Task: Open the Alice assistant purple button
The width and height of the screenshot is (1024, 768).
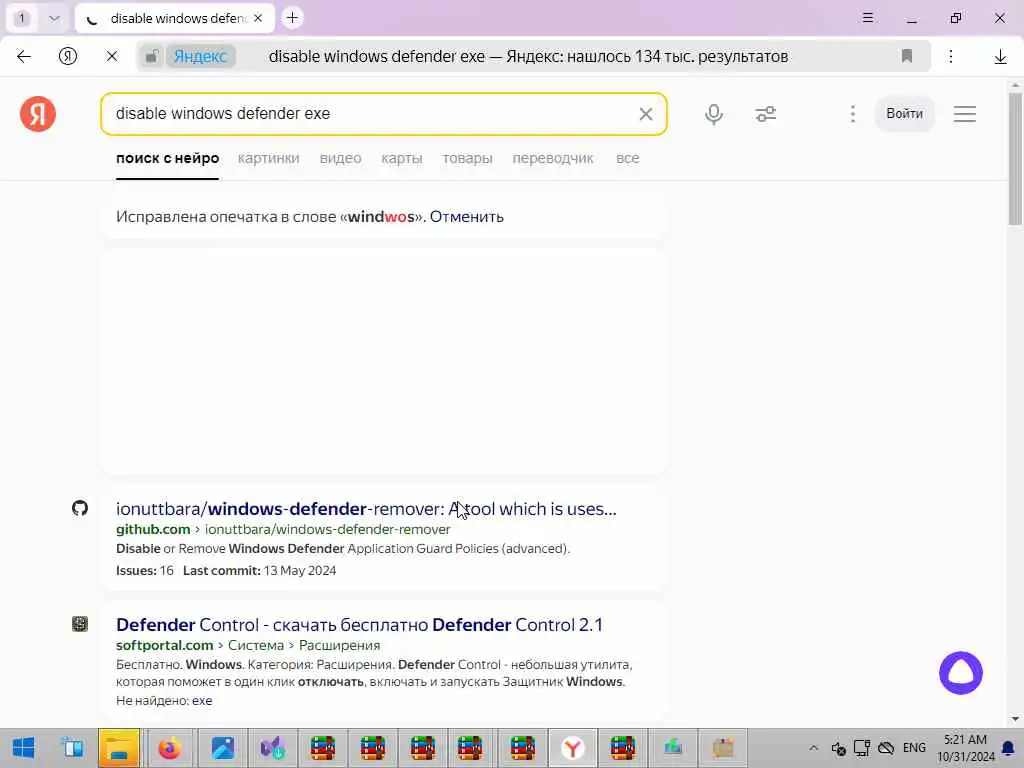Action: pyautogui.click(x=961, y=673)
